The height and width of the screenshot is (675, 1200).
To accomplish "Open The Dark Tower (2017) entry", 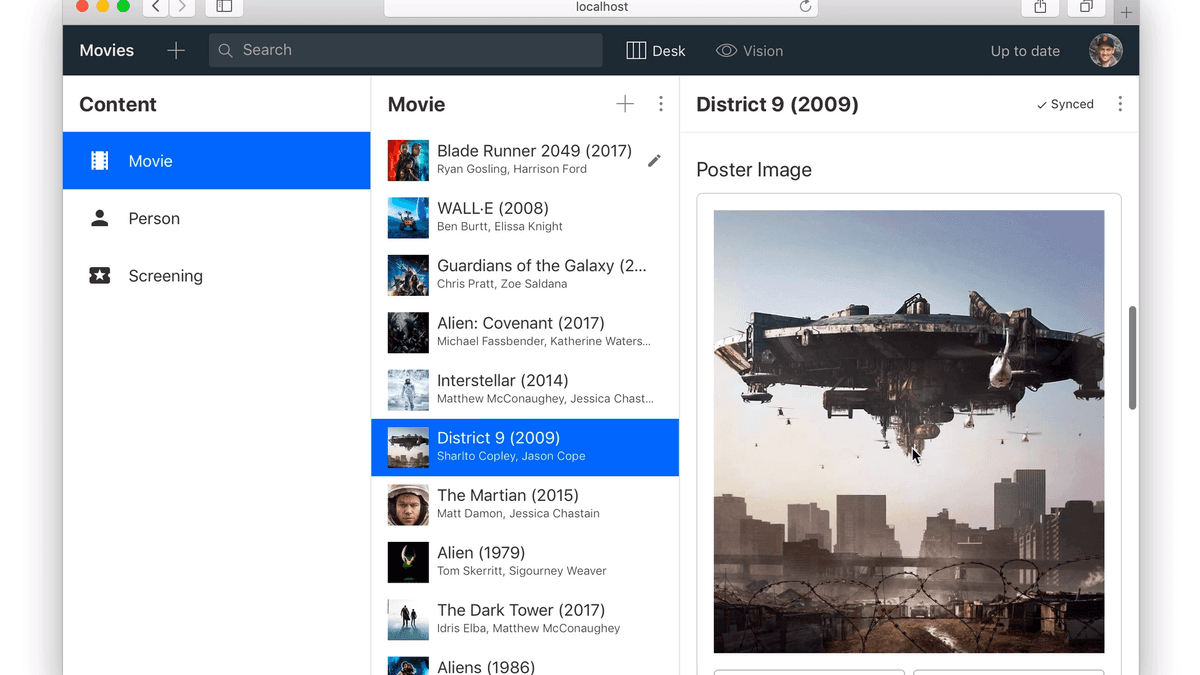I will click(x=525, y=620).
